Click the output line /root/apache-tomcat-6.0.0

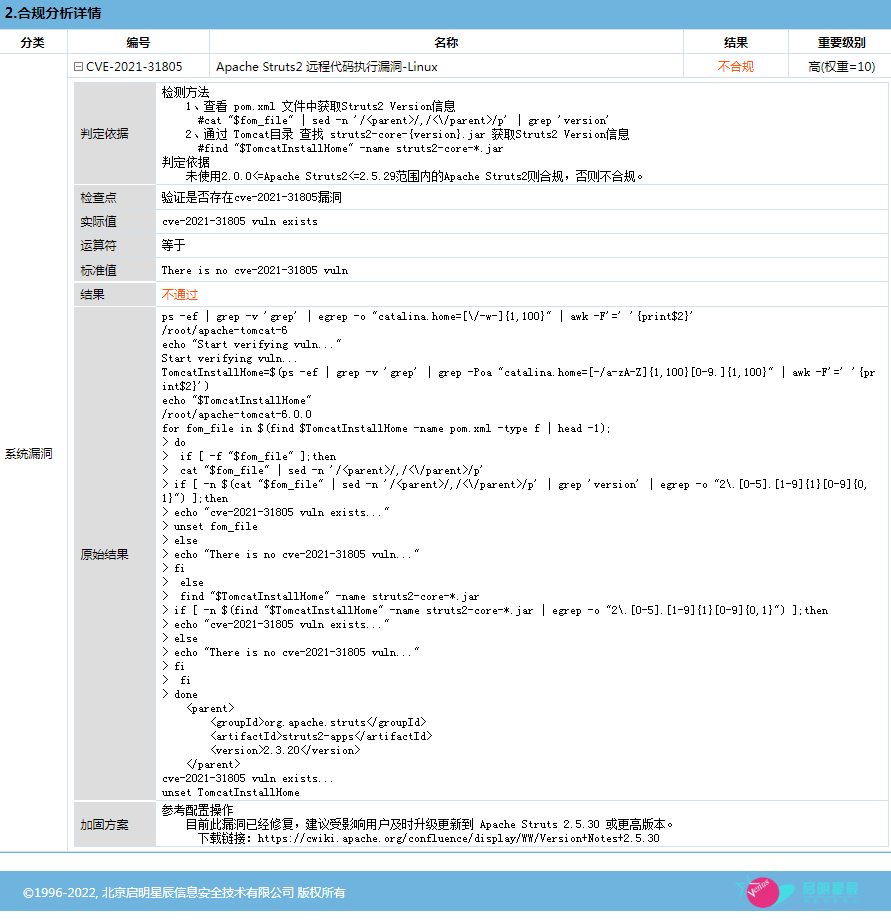(237, 415)
